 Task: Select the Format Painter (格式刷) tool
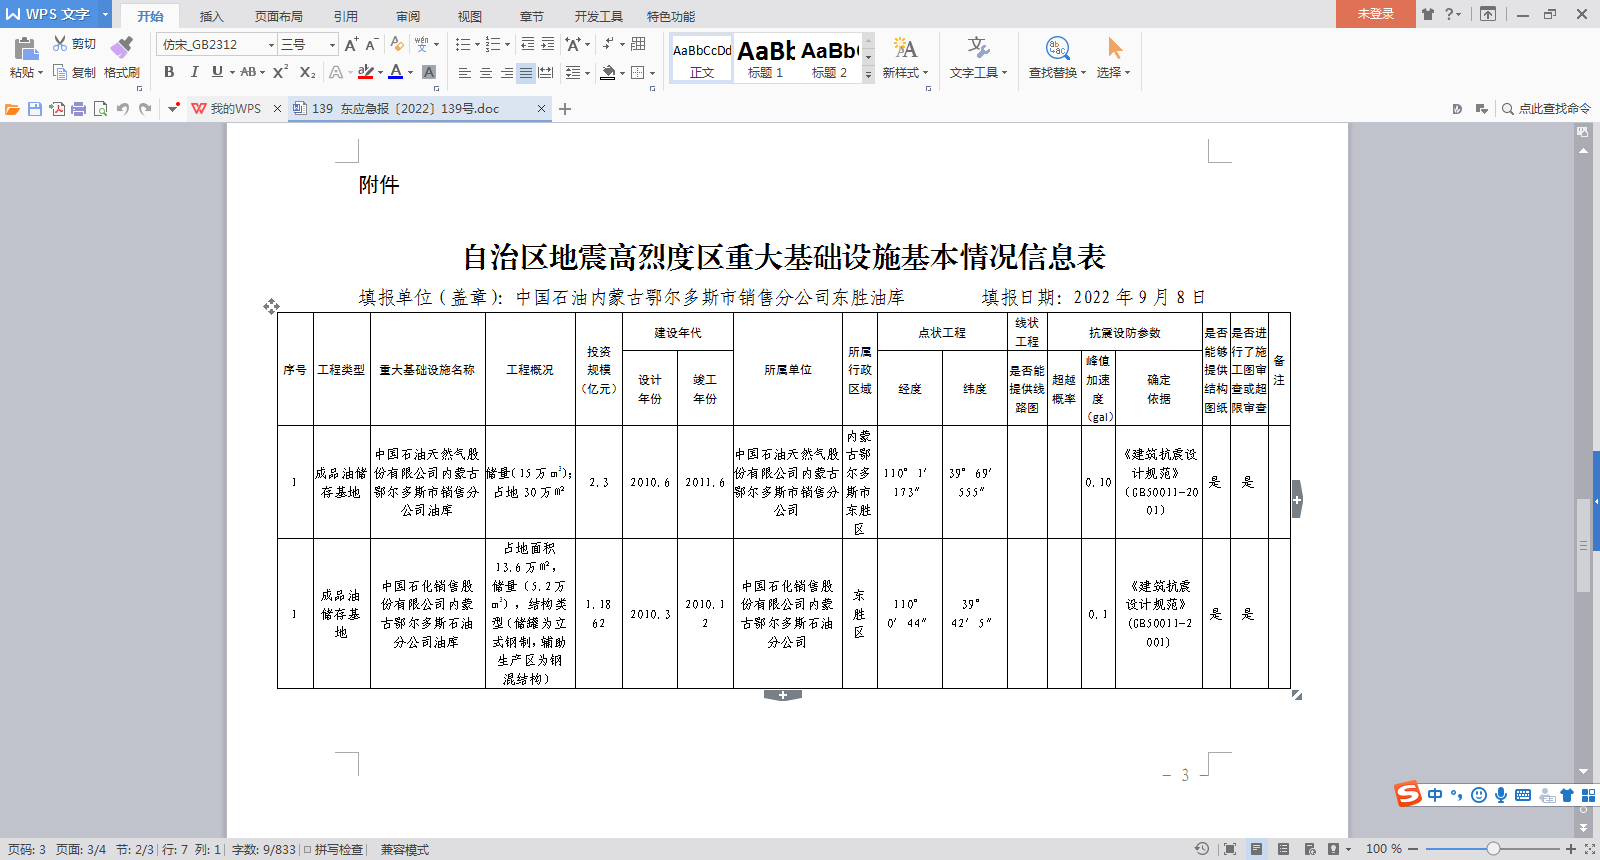pos(122,58)
